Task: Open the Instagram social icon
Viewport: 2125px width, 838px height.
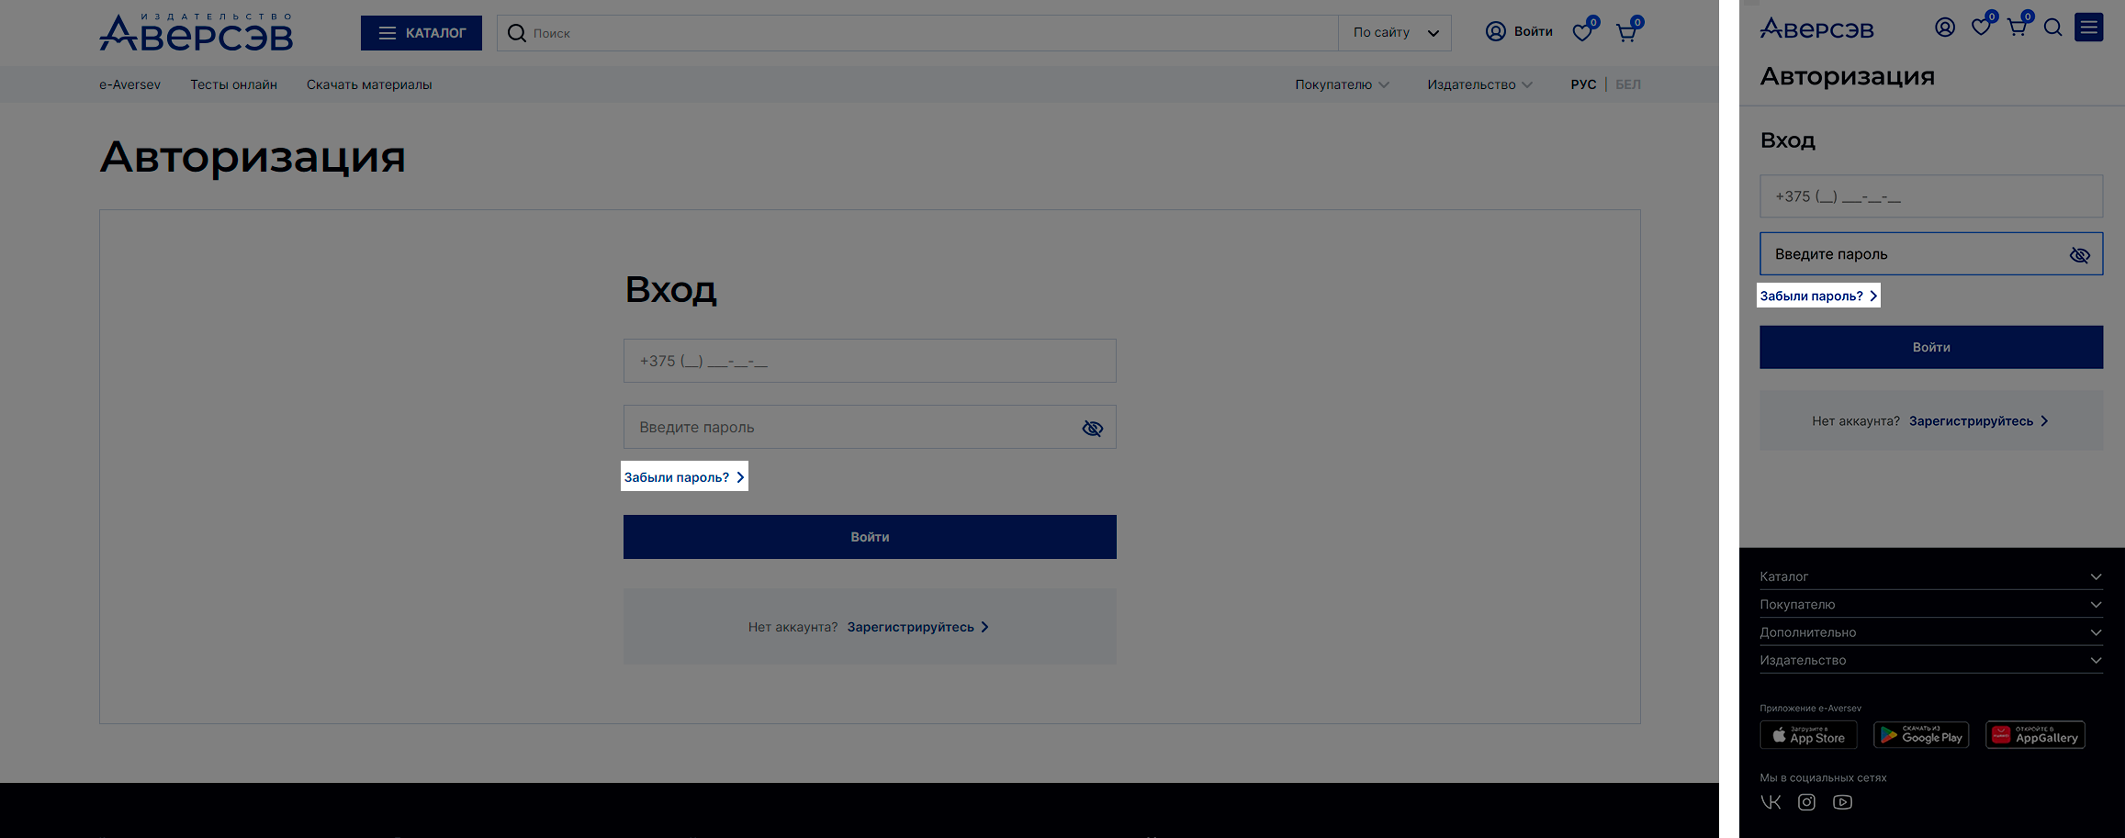Action: click(x=1807, y=802)
